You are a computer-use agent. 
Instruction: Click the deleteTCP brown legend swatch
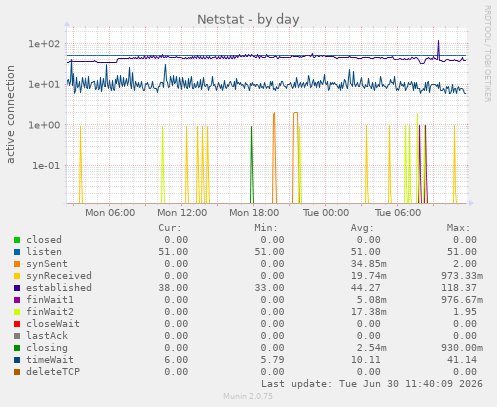click(x=17, y=372)
